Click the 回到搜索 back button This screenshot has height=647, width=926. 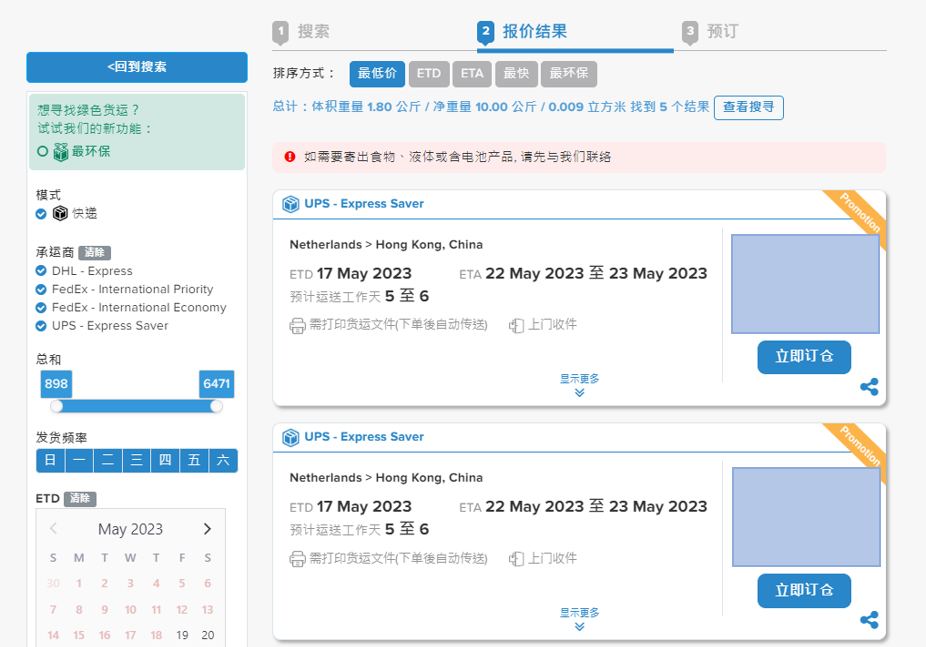[x=137, y=67]
